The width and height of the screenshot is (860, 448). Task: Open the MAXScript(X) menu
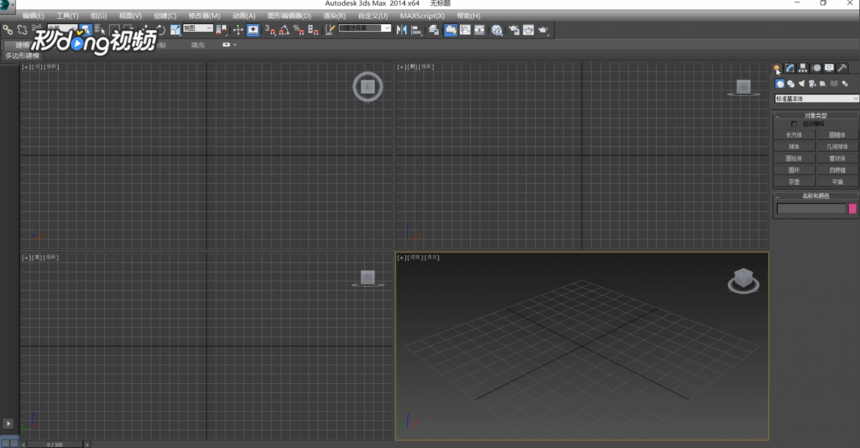point(422,16)
